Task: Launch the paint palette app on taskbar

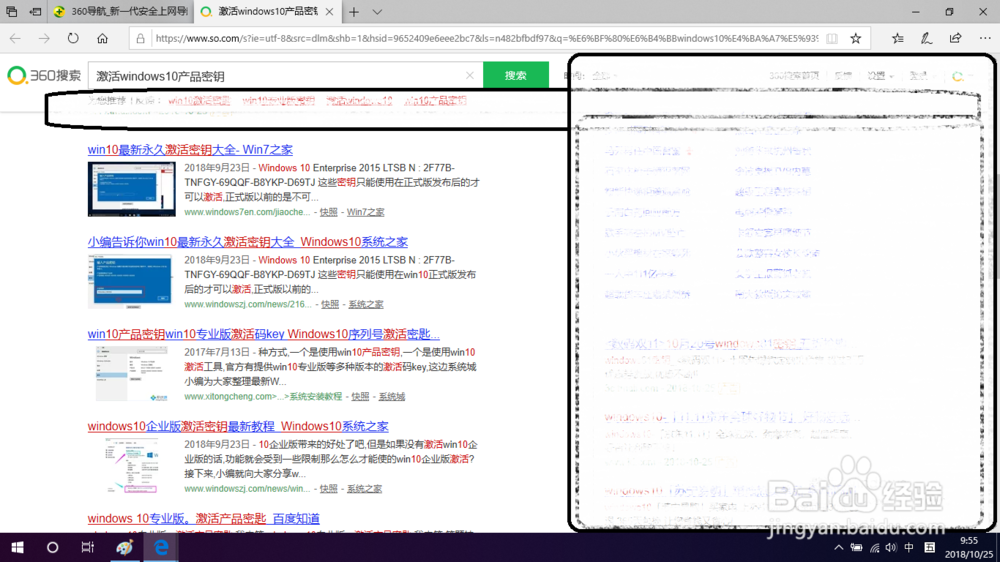Action: click(x=124, y=547)
